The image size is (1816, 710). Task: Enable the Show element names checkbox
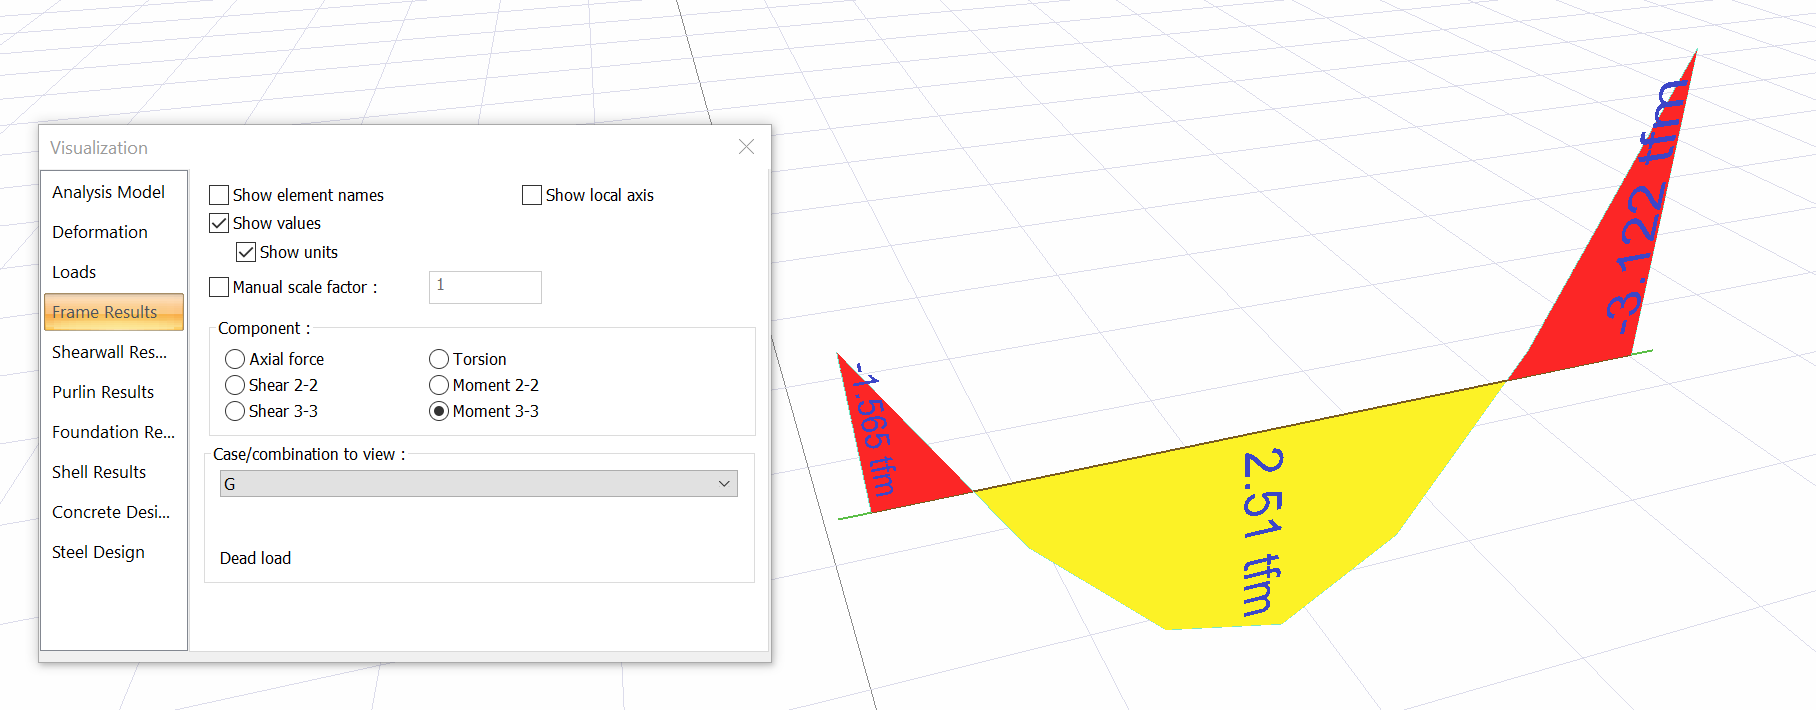pyautogui.click(x=219, y=195)
